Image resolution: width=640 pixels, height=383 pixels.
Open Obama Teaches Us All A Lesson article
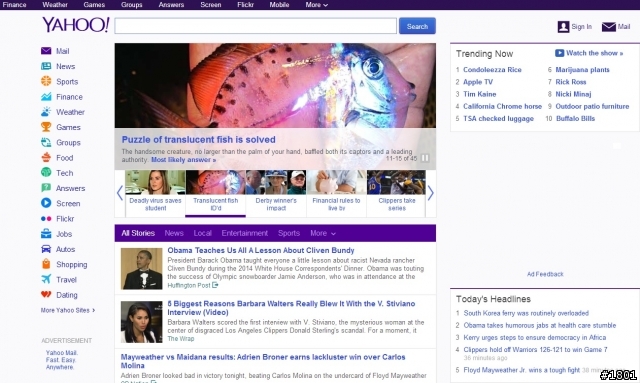(x=260, y=250)
